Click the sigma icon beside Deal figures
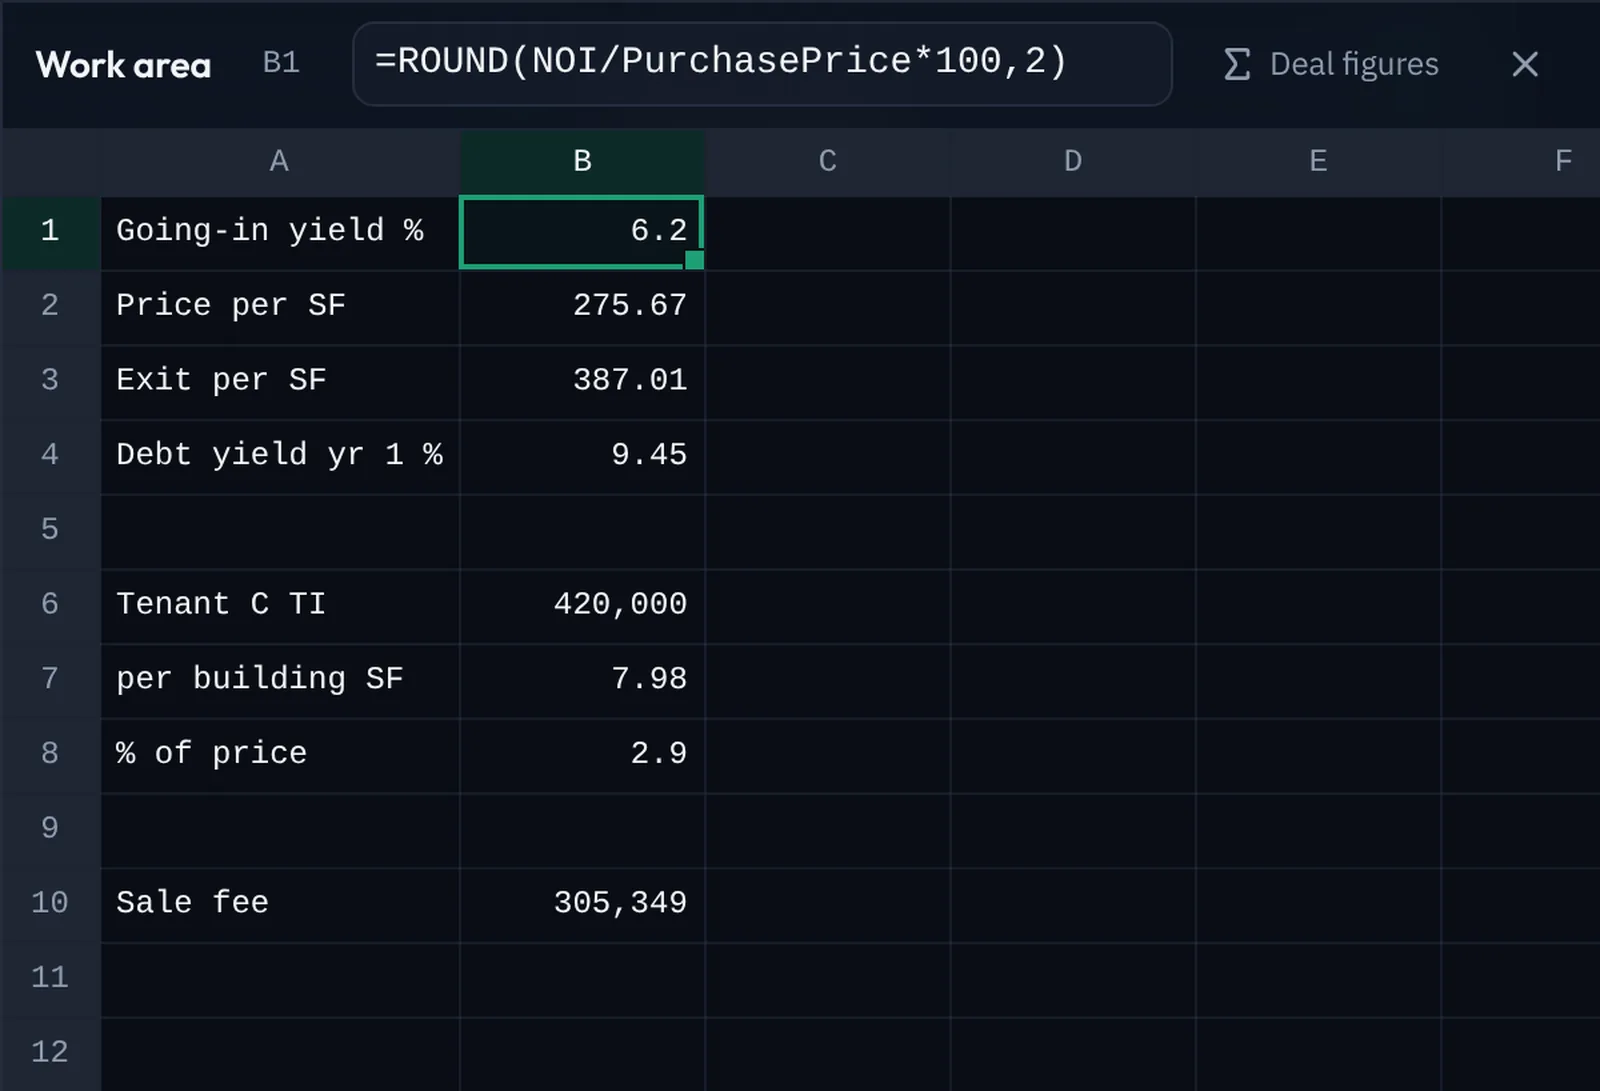Screen dimensions: 1600x1091 (x=1237, y=64)
